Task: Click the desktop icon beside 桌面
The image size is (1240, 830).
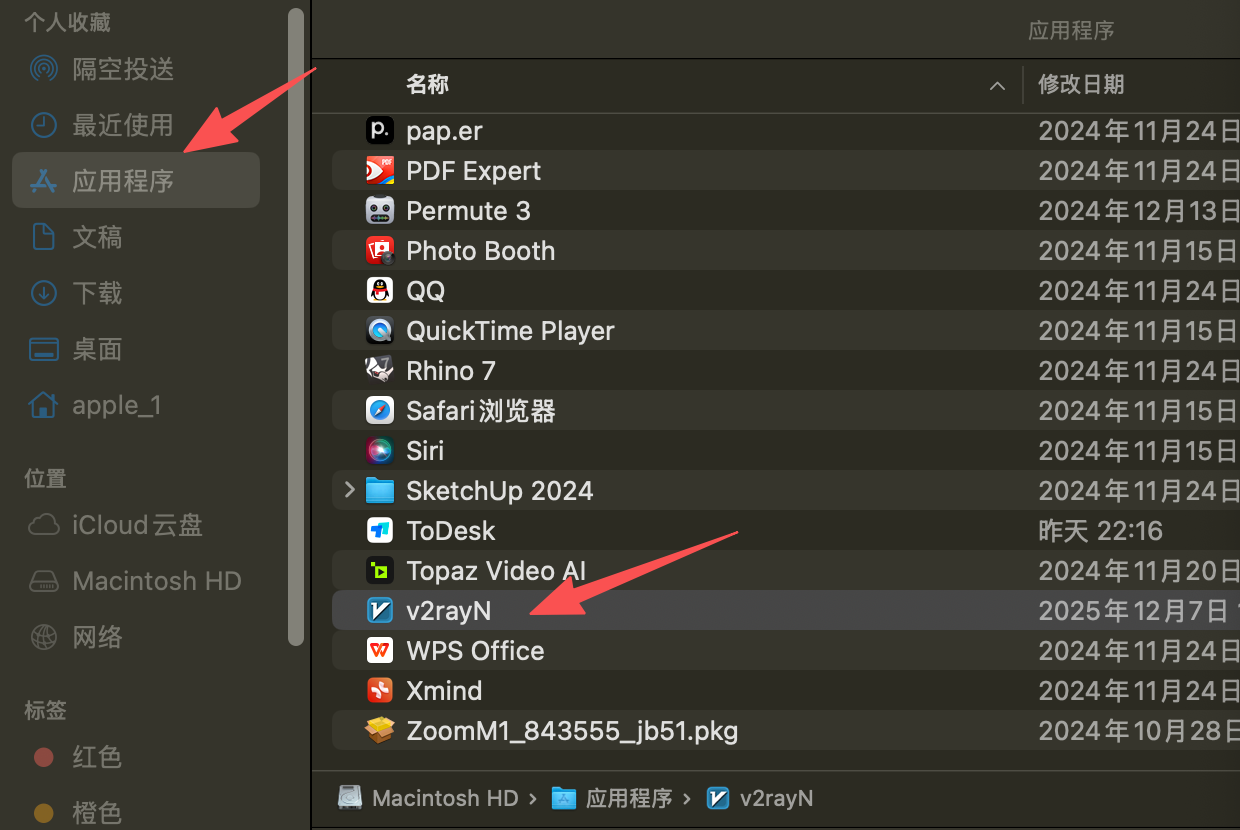Action: click(x=44, y=349)
